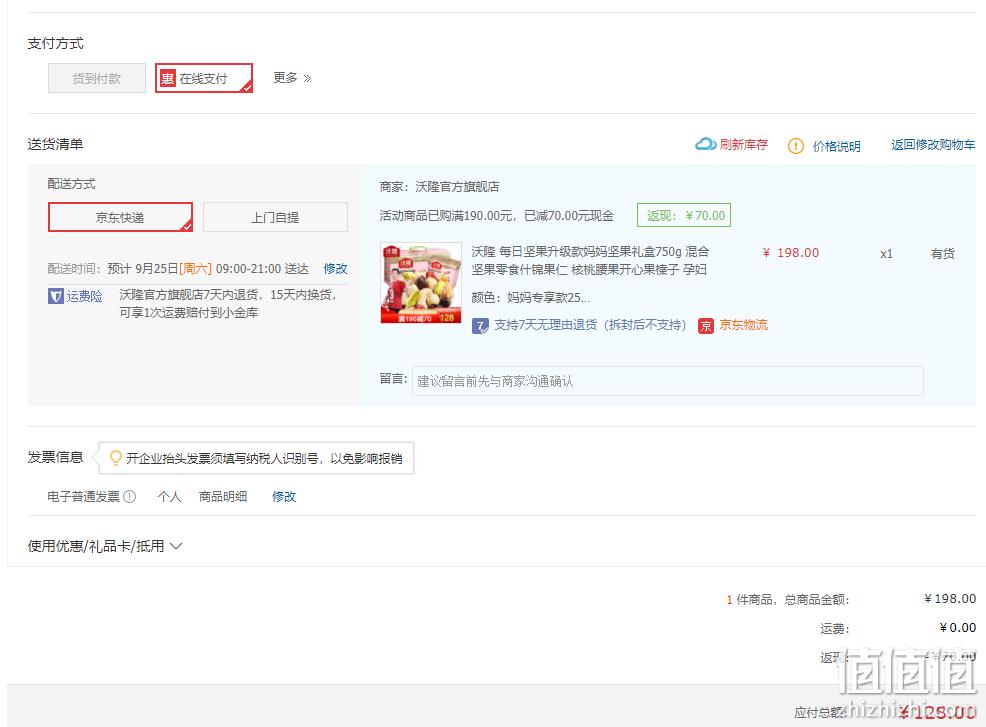Click the 商家：沃隆官方旗舰店 merchant name
Image resolution: width=986 pixels, height=727 pixels.
440,187
